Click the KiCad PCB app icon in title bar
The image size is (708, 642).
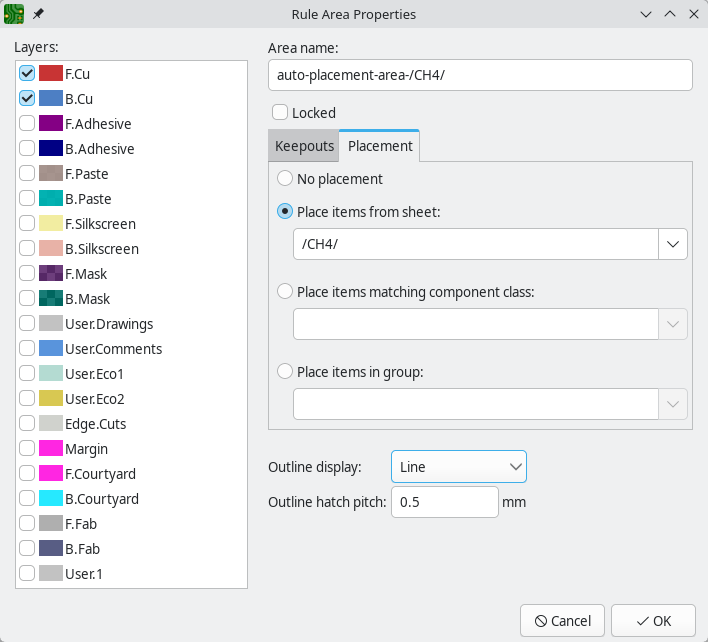coord(14,14)
